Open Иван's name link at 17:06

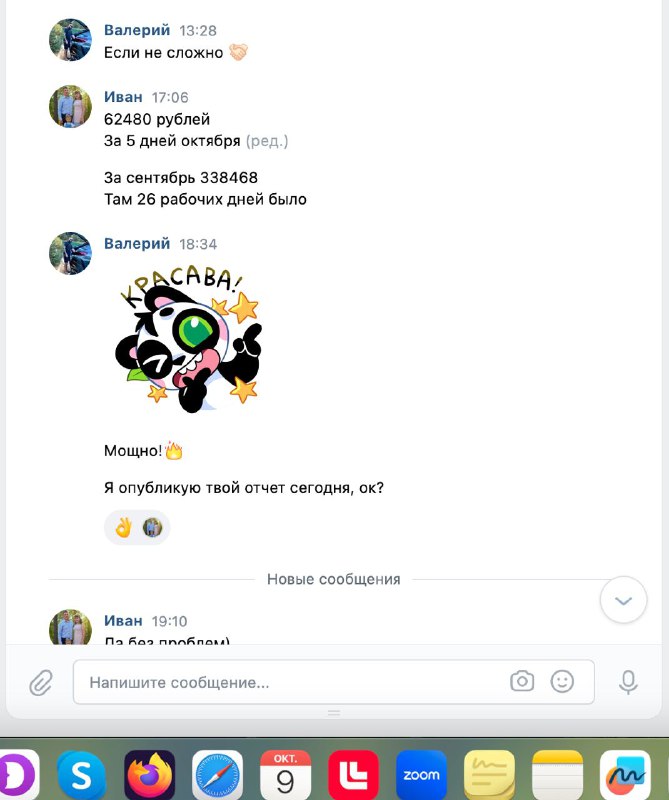tap(123, 96)
